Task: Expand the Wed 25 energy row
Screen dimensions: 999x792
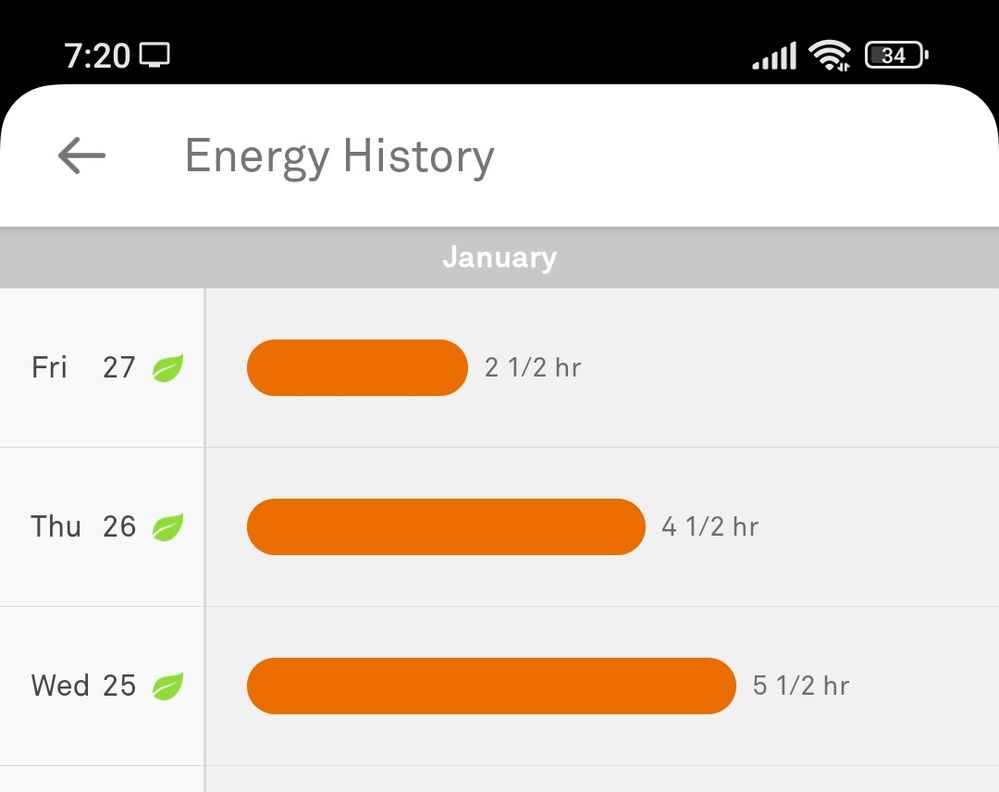Action: (x=500, y=686)
